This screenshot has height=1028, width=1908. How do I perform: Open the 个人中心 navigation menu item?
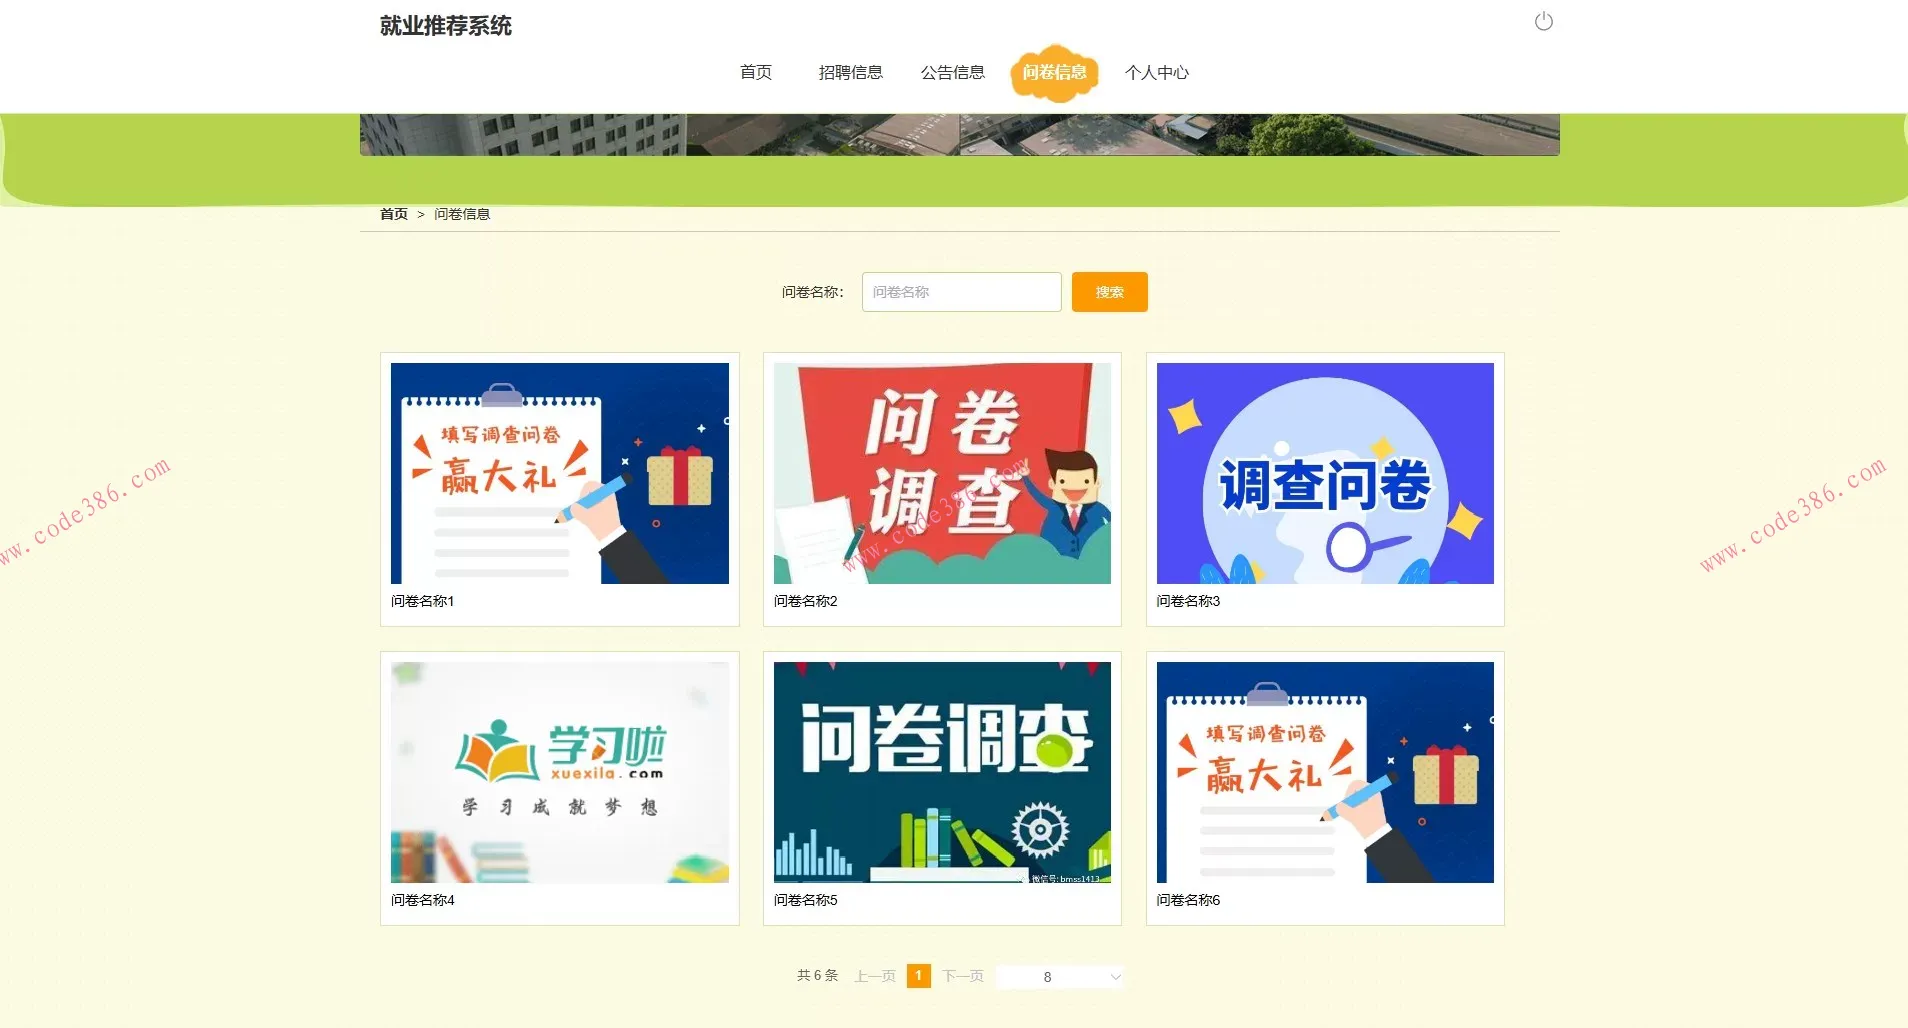point(1157,72)
